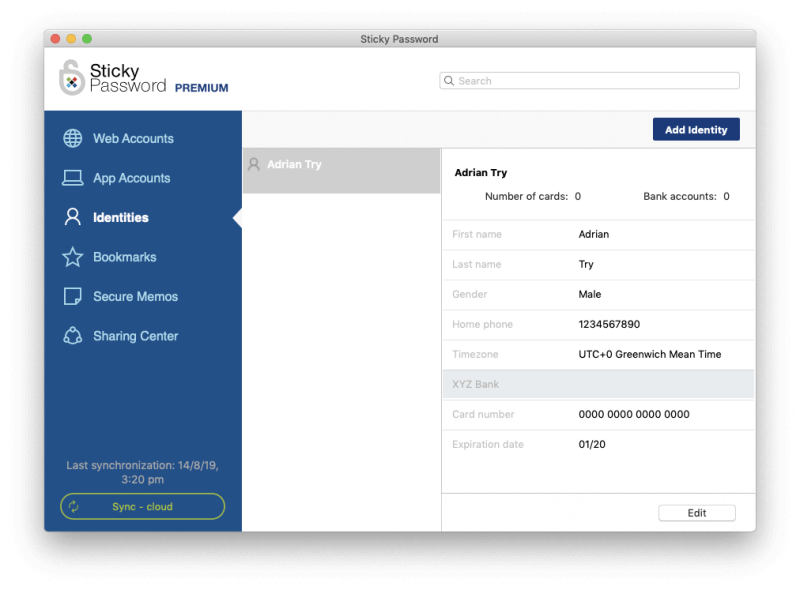This screenshot has height=590, width=800.
Task: Click the Identities person icon in sidebar
Action: (x=72, y=217)
